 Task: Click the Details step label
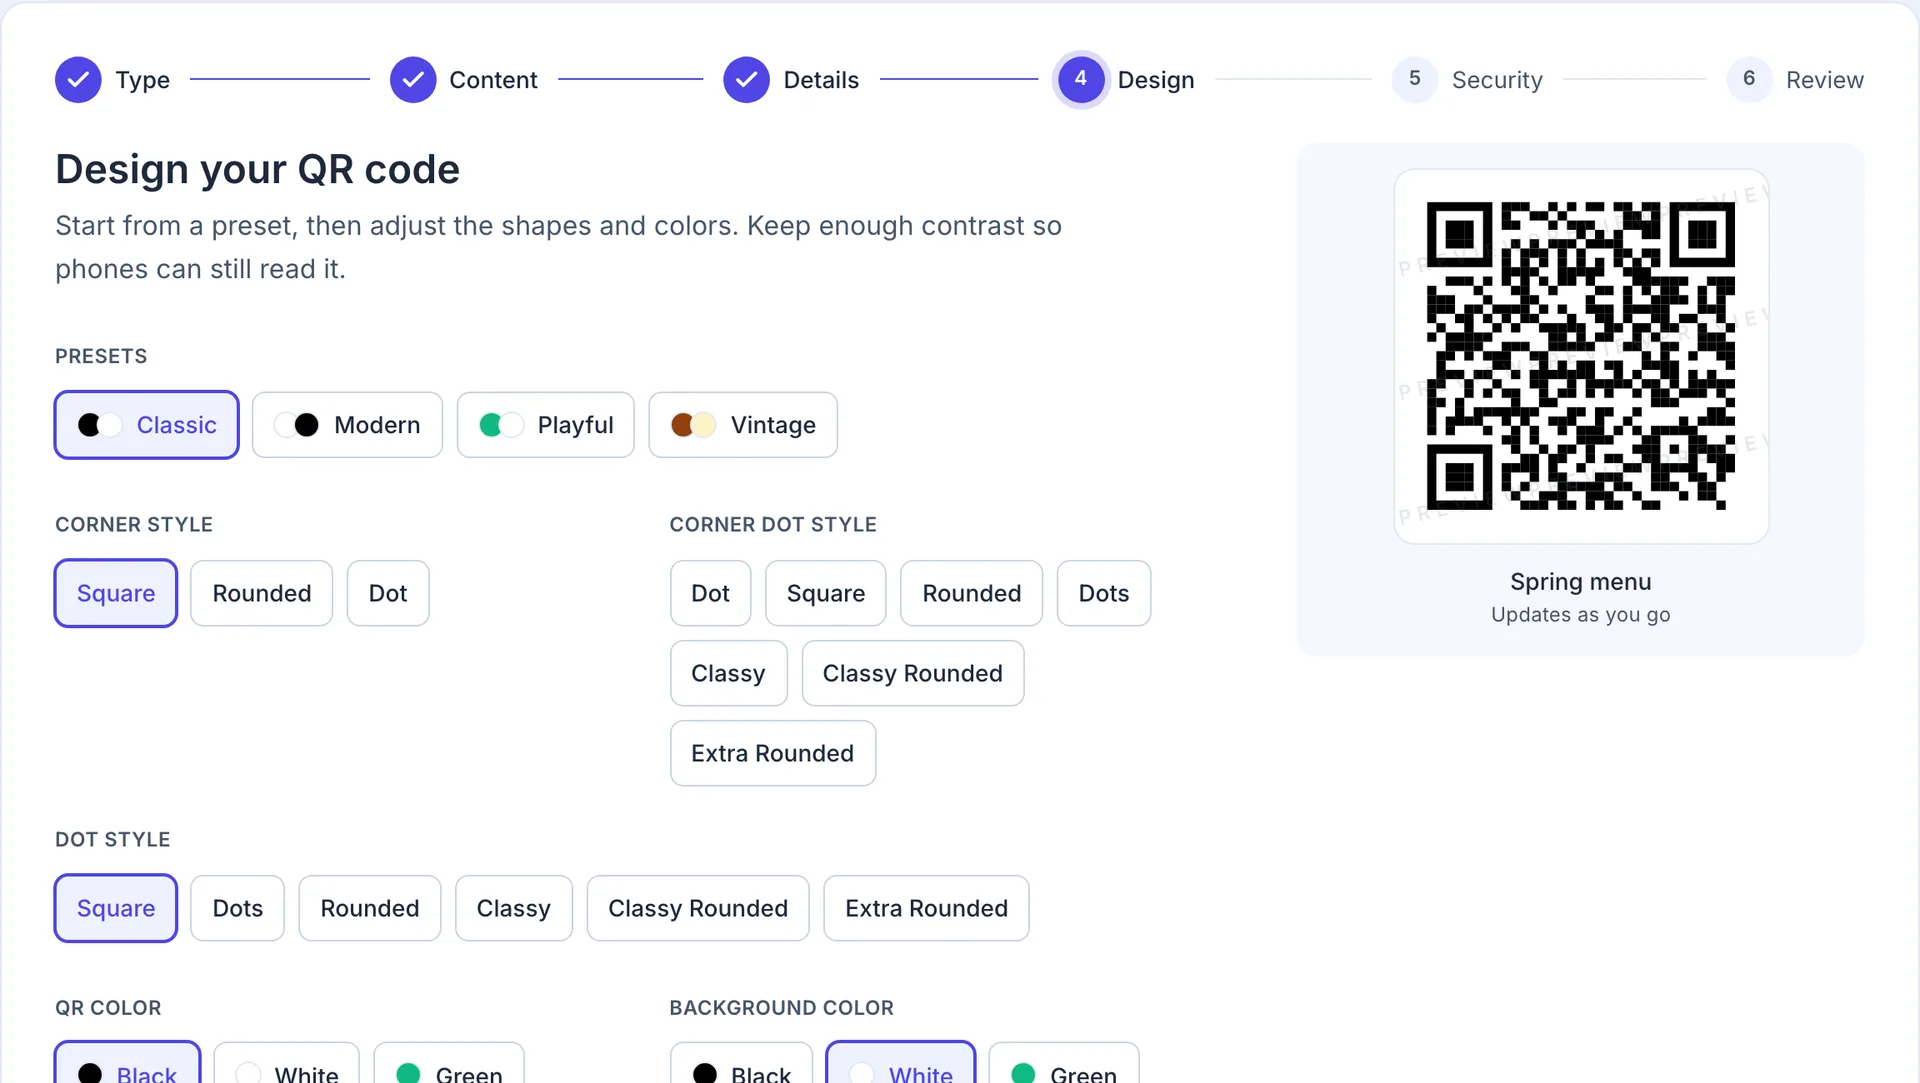click(x=821, y=80)
